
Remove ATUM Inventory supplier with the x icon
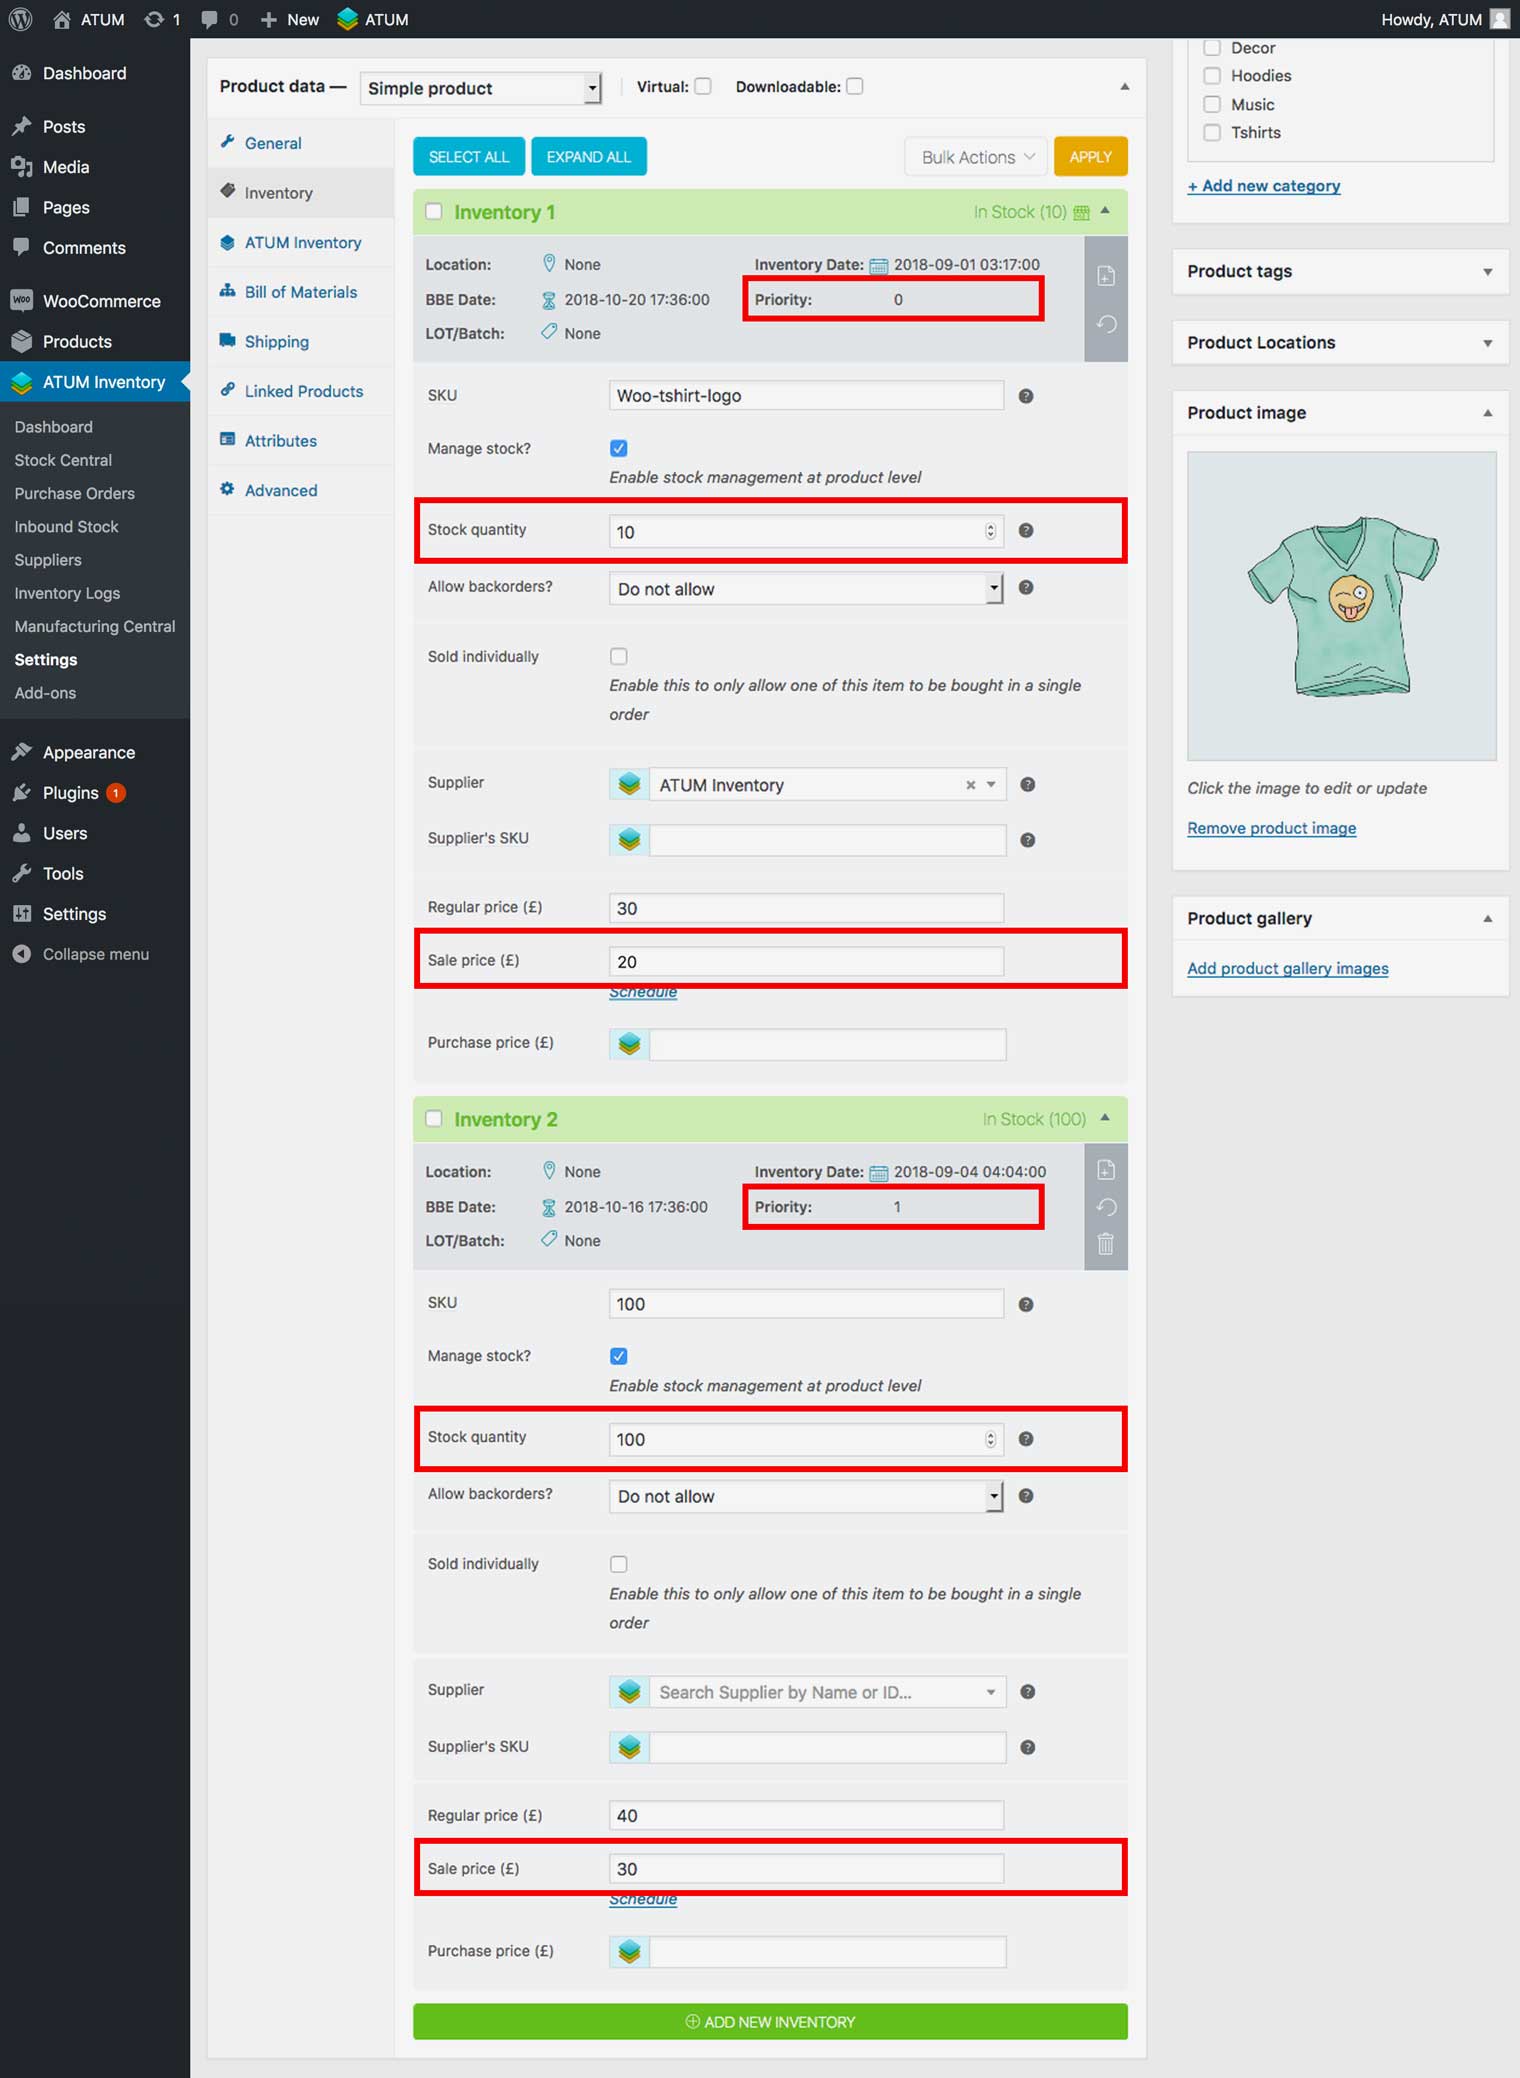click(x=969, y=785)
